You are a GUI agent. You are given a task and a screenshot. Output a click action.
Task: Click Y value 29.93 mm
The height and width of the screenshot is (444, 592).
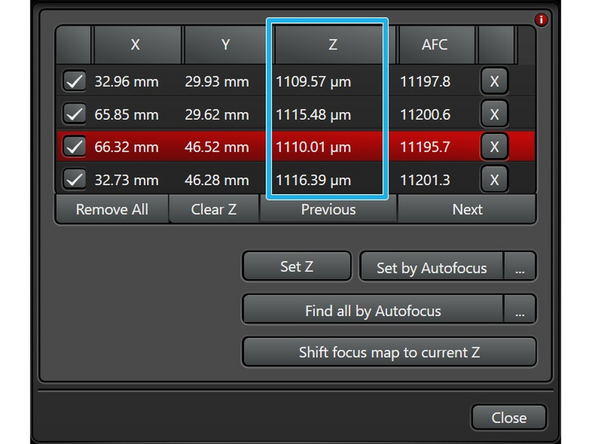coord(217,82)
